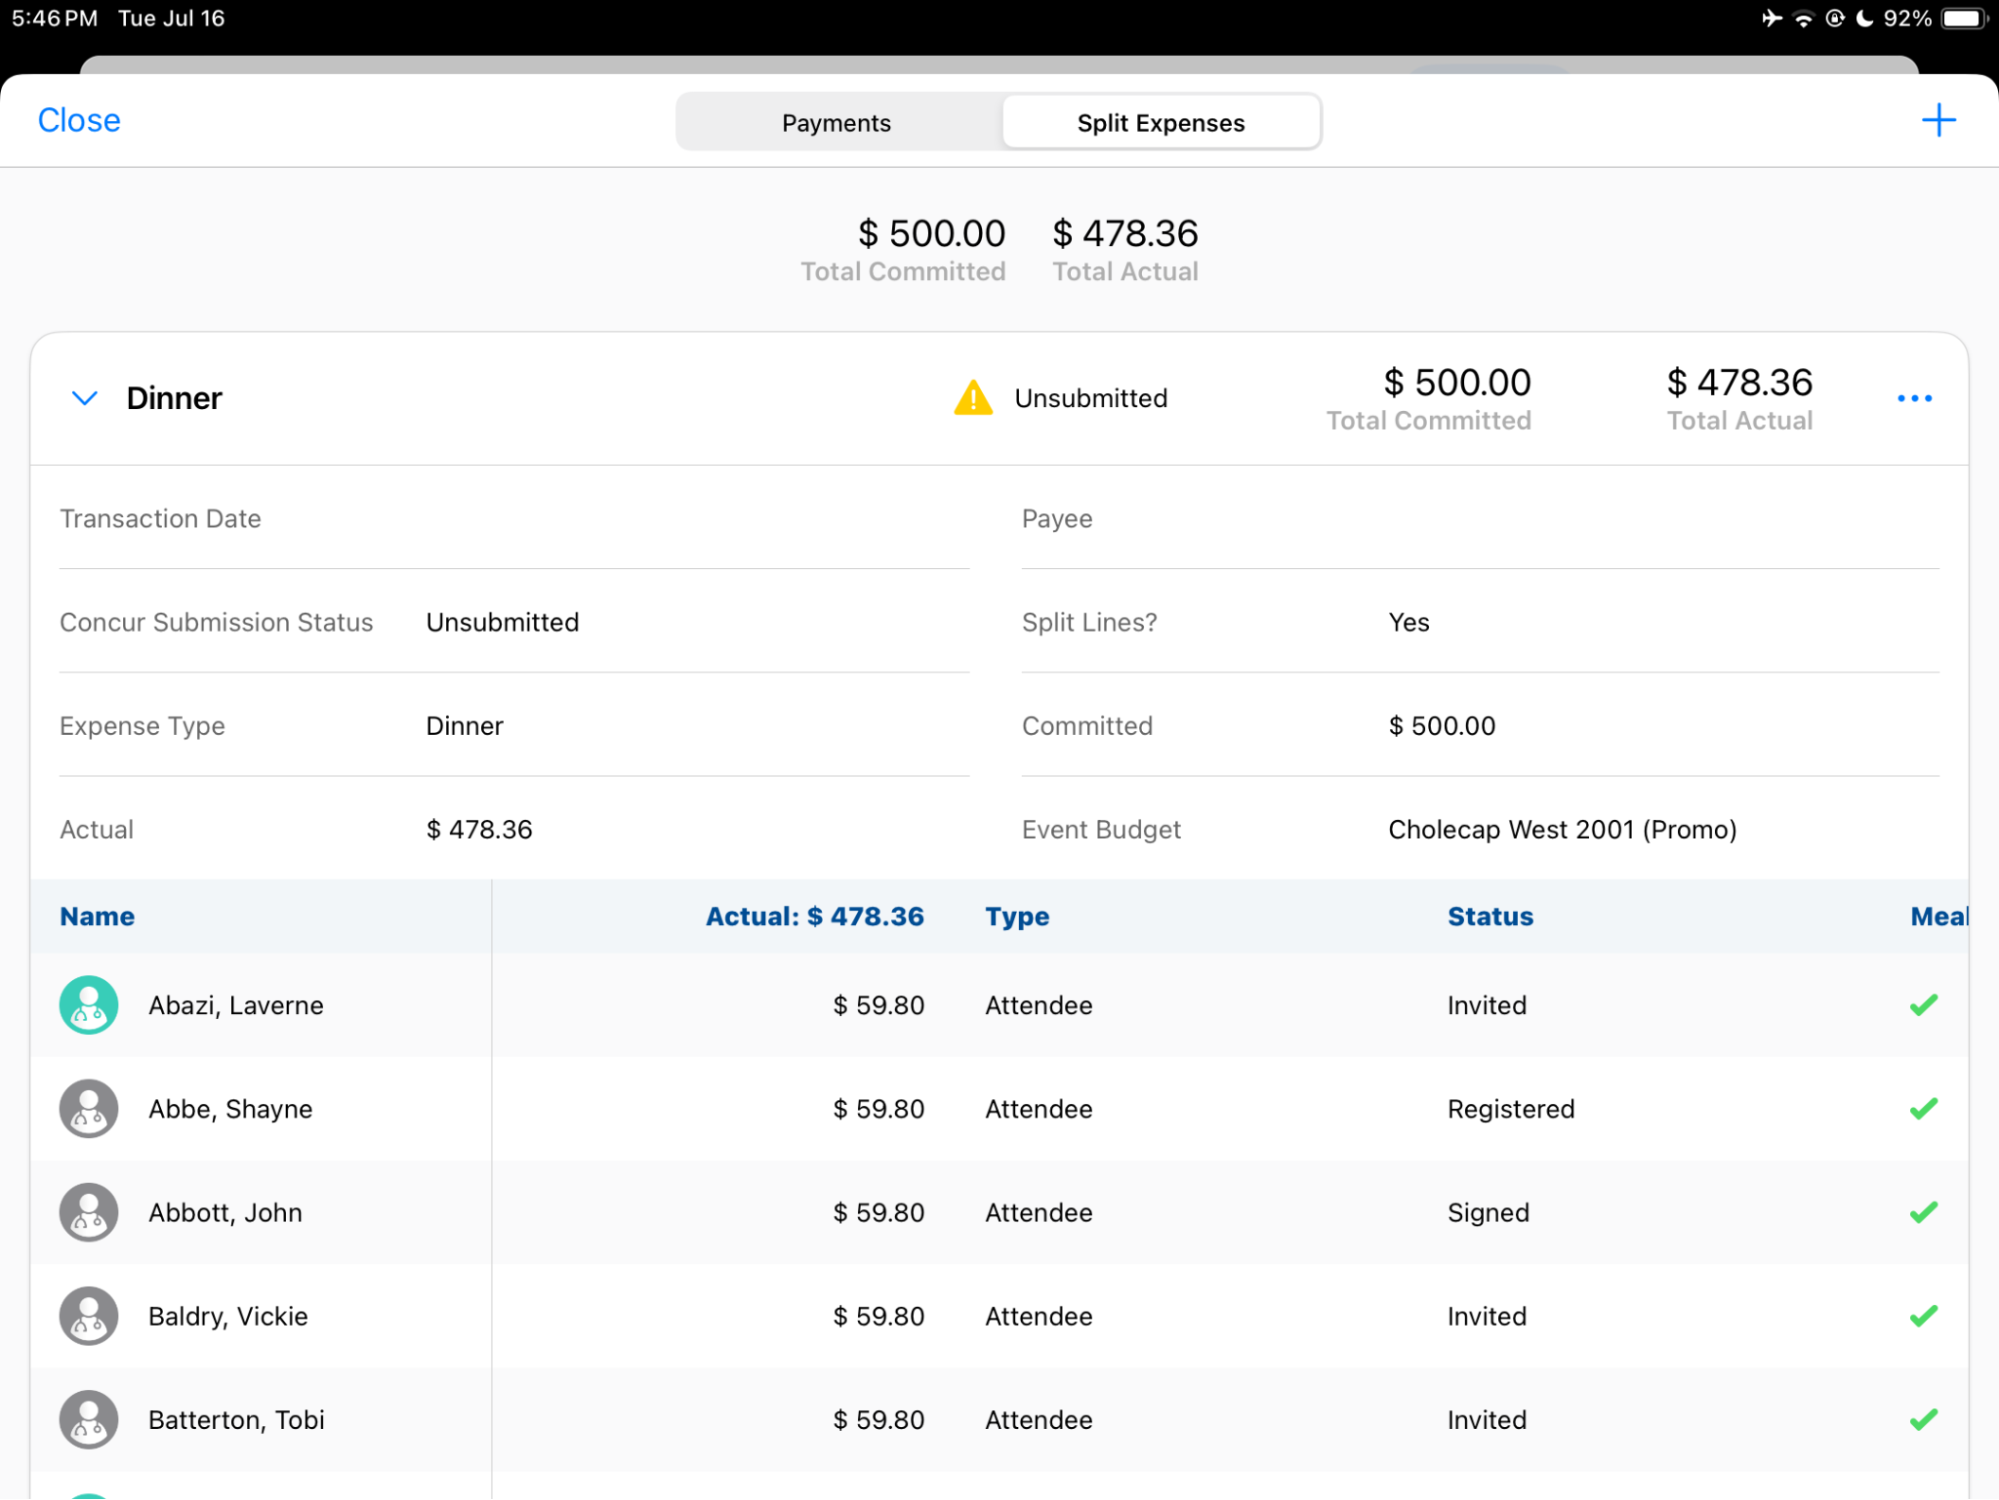Open Event Budget Cholecap West 2001 (Promo)
This screenshot has width=1999, height=1500.
click(x=1561, y=829)
